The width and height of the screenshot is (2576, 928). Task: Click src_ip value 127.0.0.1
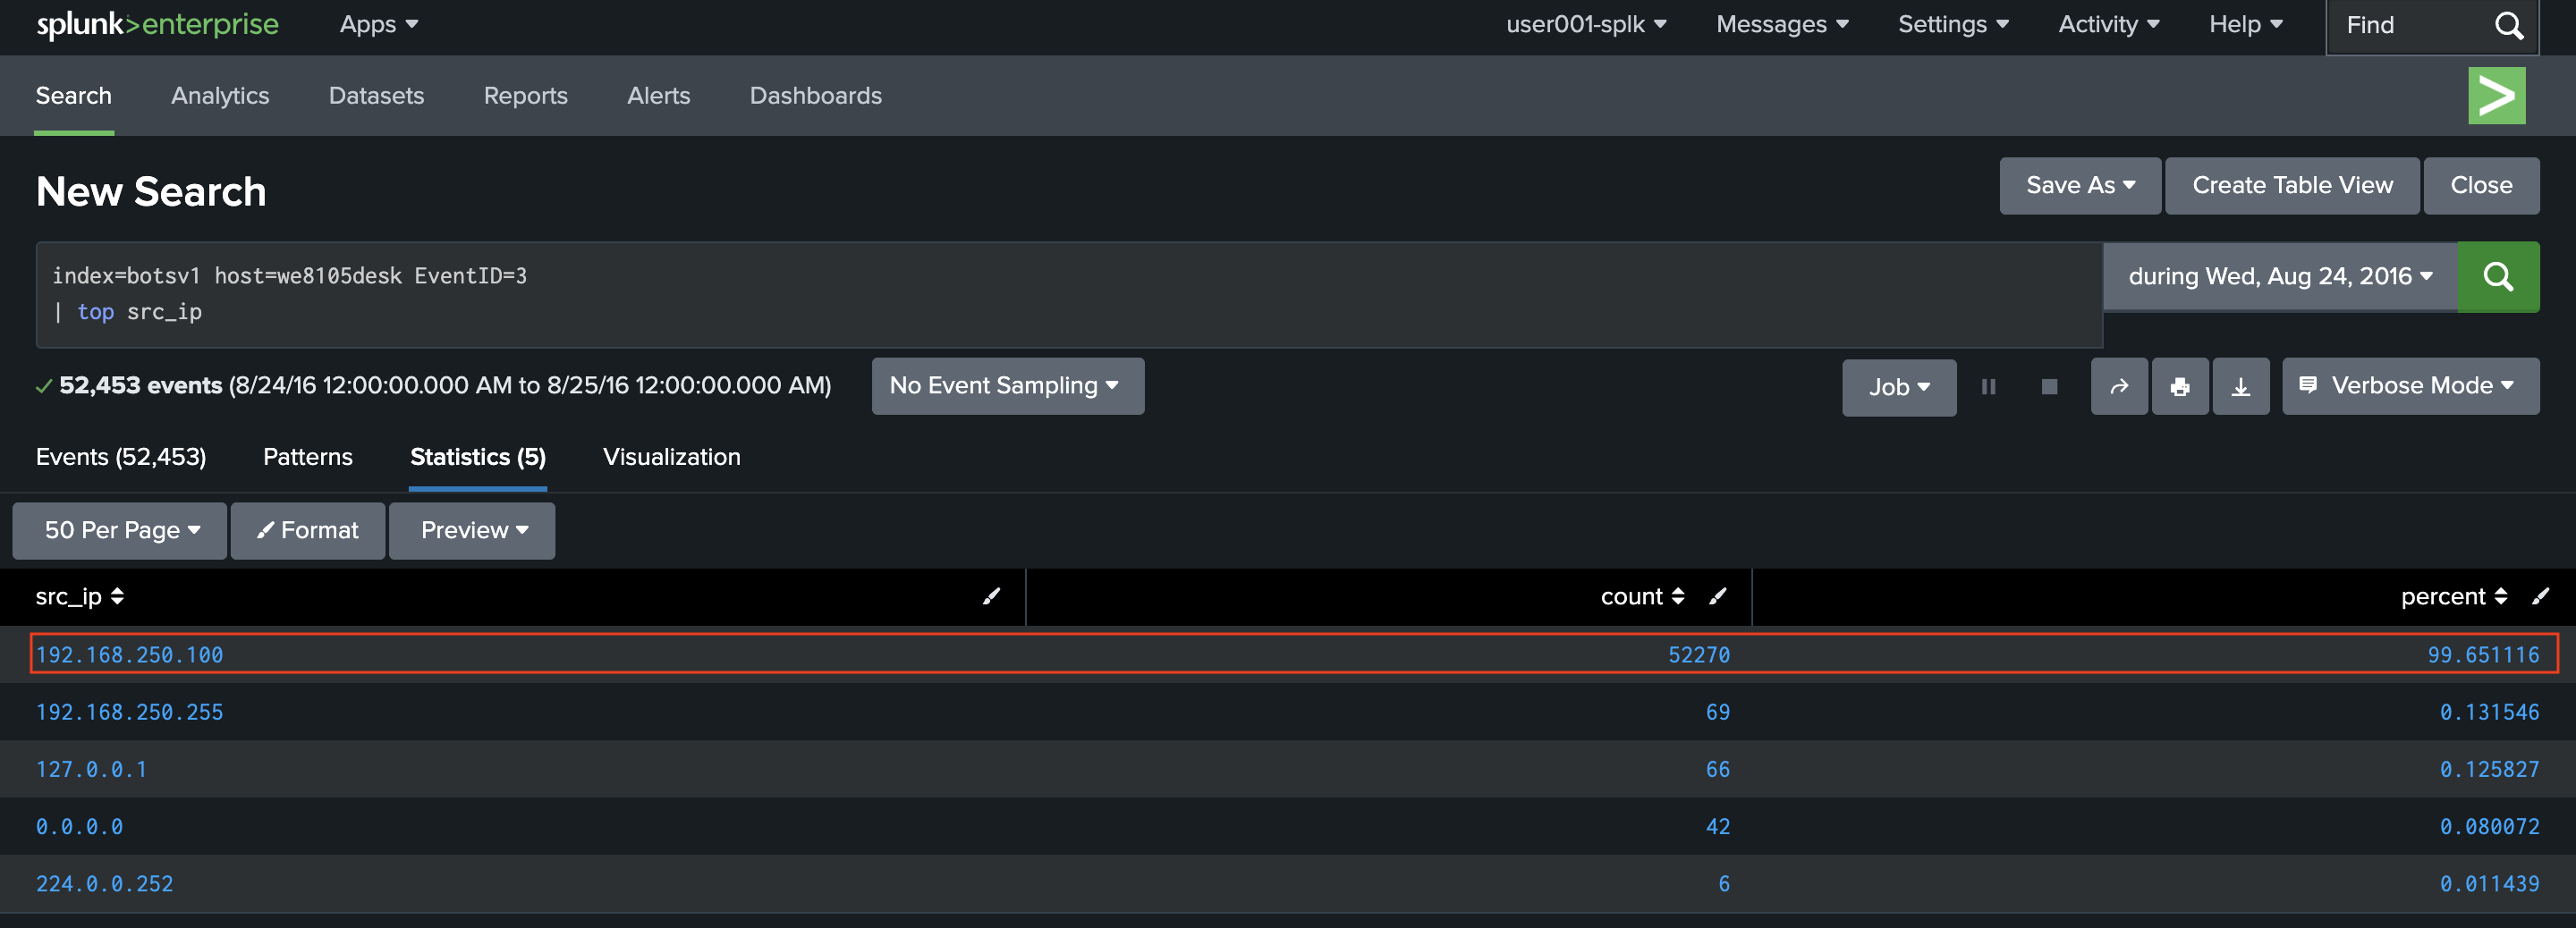pos(91,769)
